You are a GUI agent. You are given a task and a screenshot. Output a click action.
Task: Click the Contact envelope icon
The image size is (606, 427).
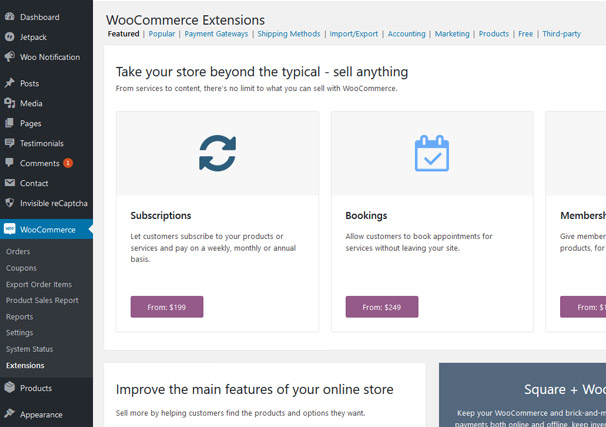(x=10, y=183)
